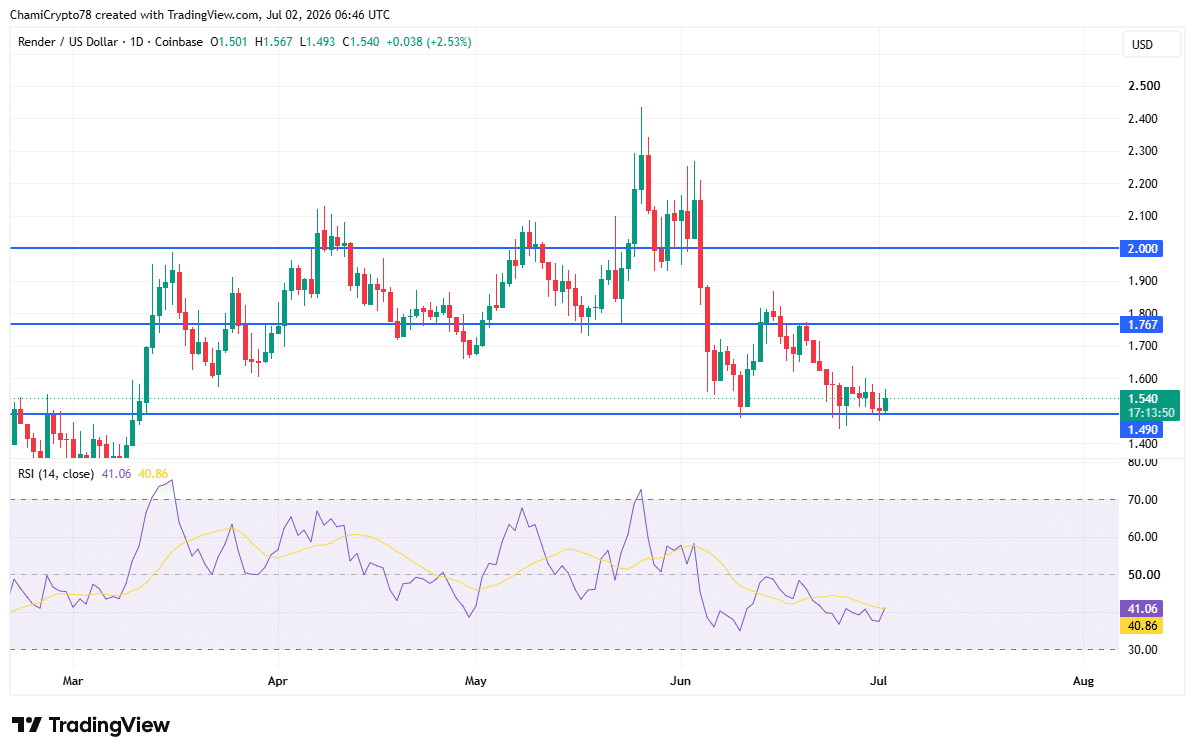Screen dimensions: 1195x755
Task: Click the current price 1.540 label
Action: click(x=1143, y=398)
